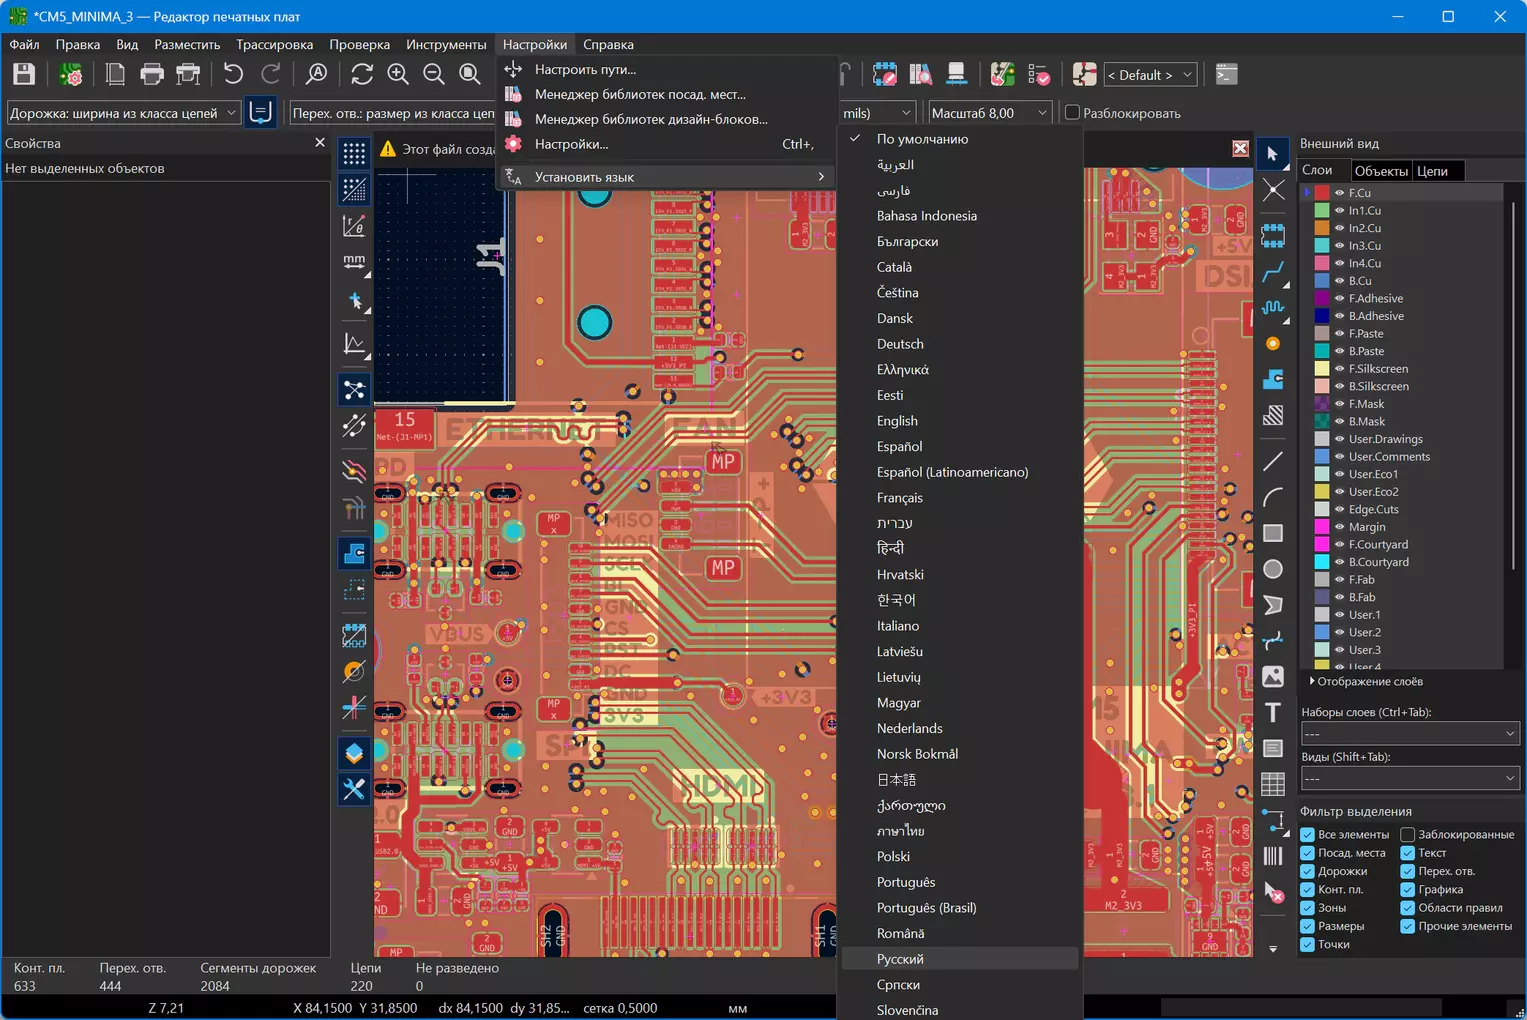
Task: Toggle grid display in left toolbar
Action: pos(354,153)
